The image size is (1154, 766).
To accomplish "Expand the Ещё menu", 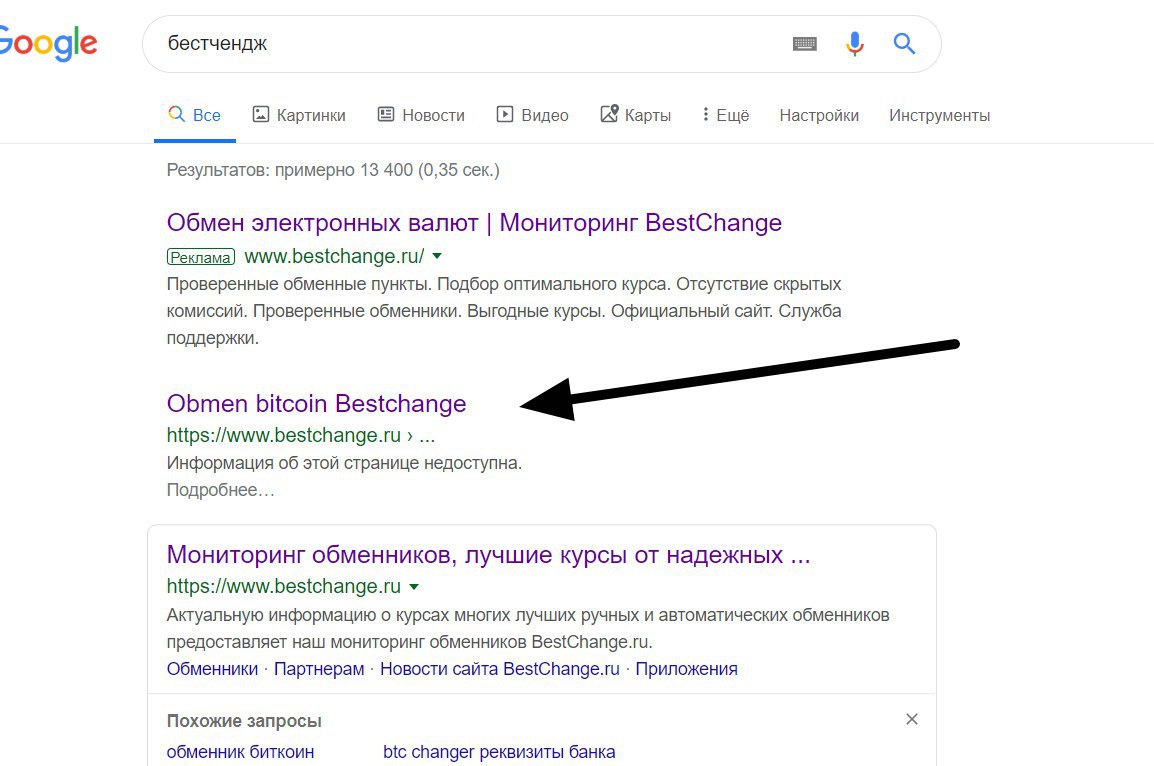I will coord(726,115).
